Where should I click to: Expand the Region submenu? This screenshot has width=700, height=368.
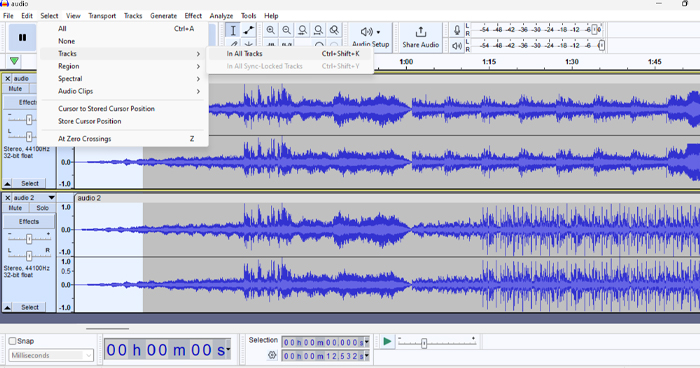click(x=123, y=66)
